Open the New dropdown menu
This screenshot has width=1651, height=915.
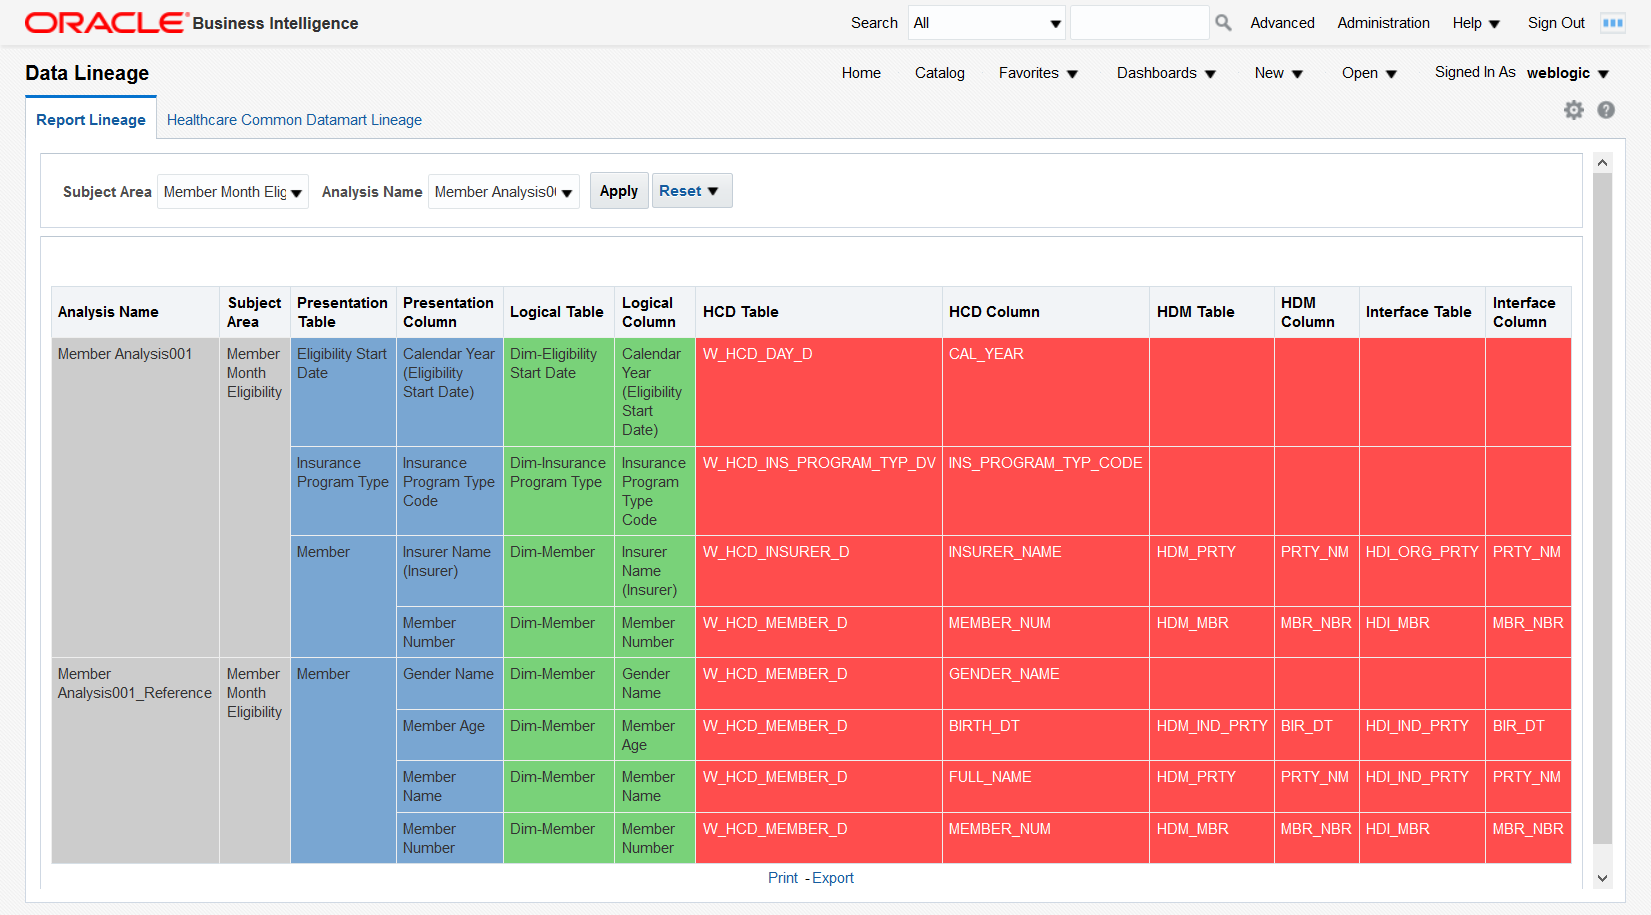[1279, 73]
